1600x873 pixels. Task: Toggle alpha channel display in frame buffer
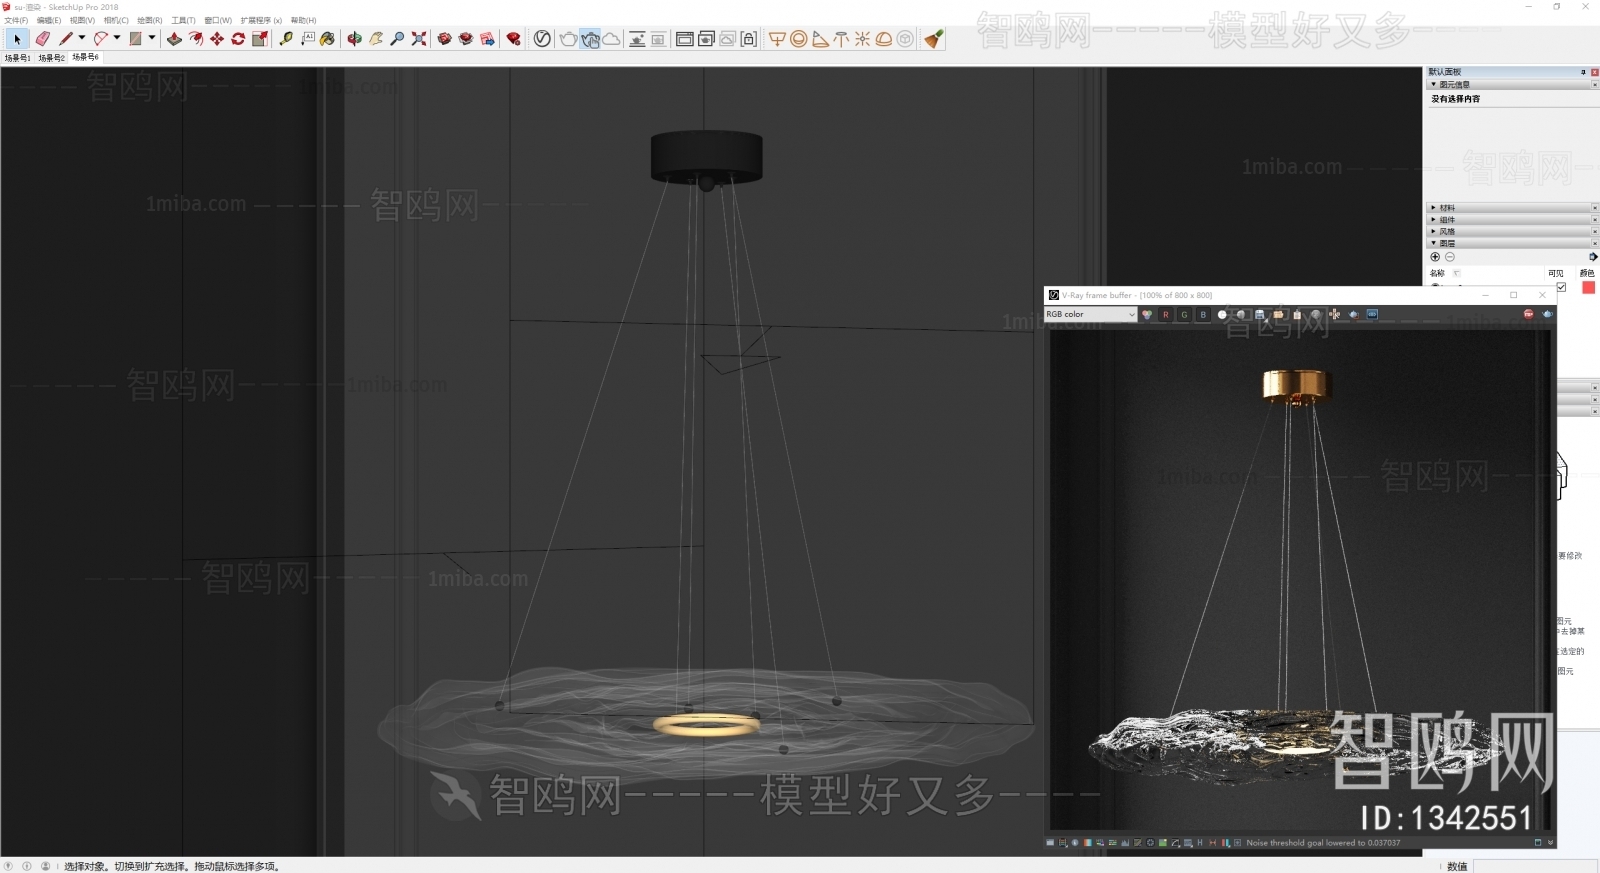click(1222, 314)
